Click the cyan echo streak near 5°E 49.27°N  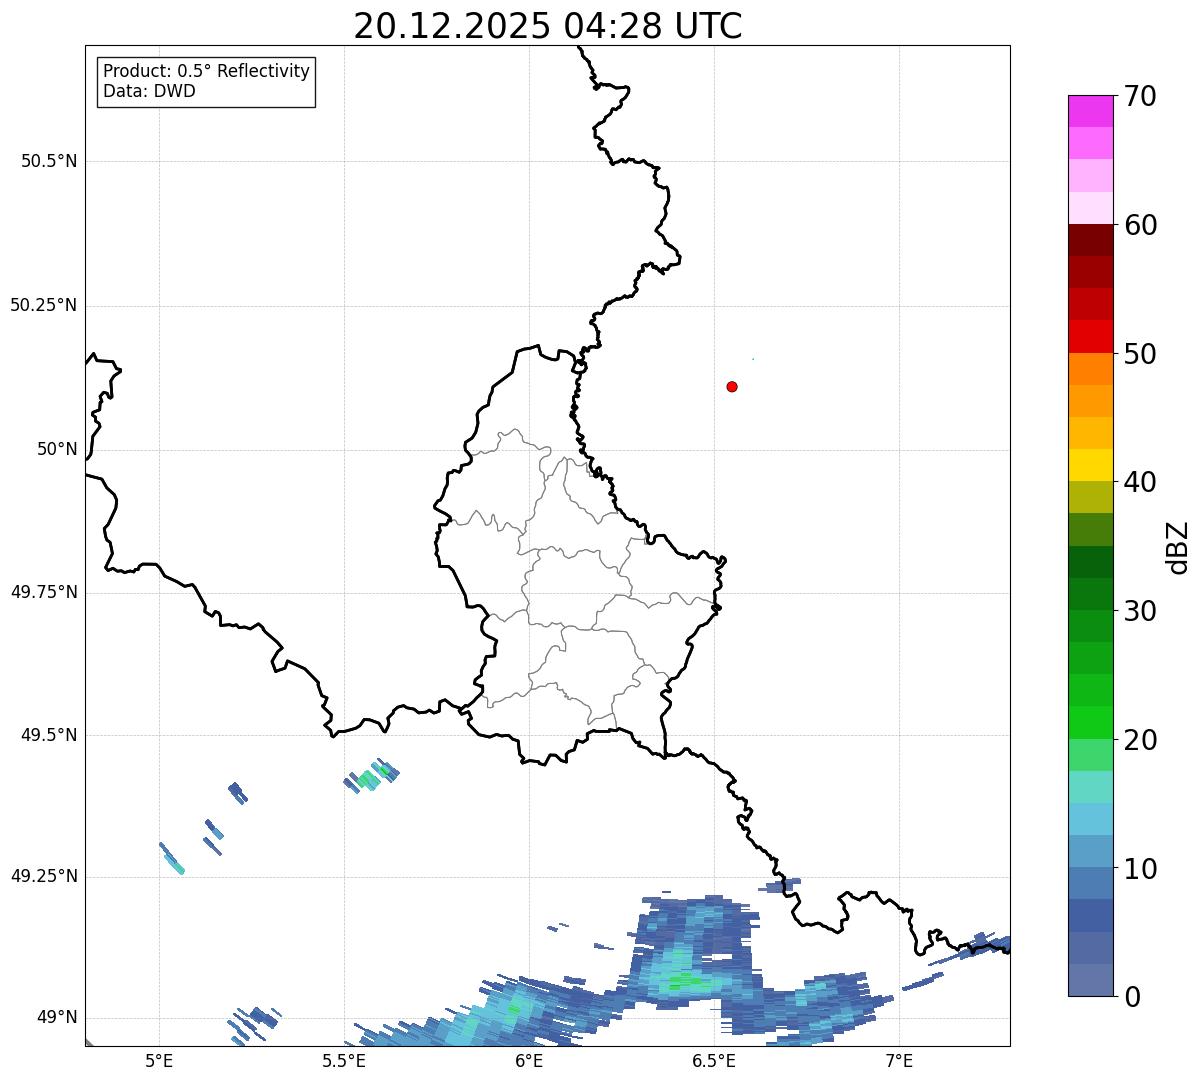(x=172, y=858)
